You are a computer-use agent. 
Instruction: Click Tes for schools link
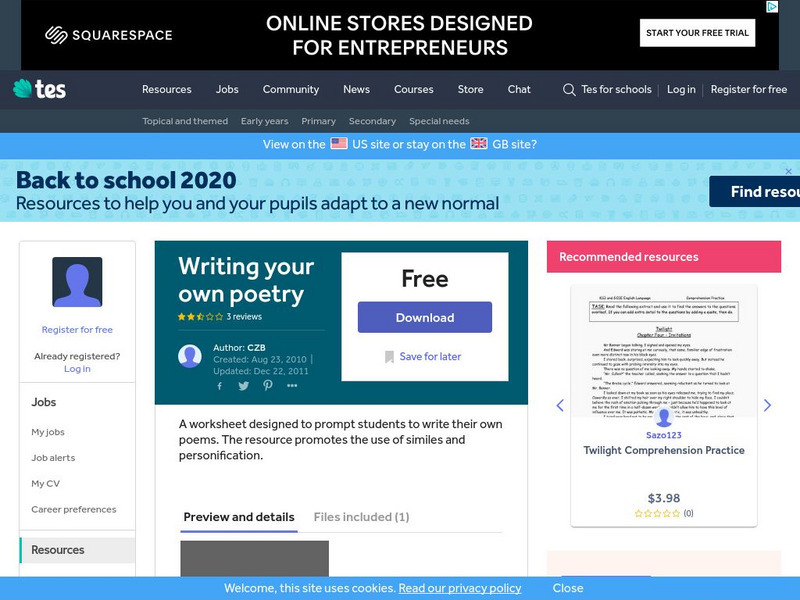coord(616,89)
